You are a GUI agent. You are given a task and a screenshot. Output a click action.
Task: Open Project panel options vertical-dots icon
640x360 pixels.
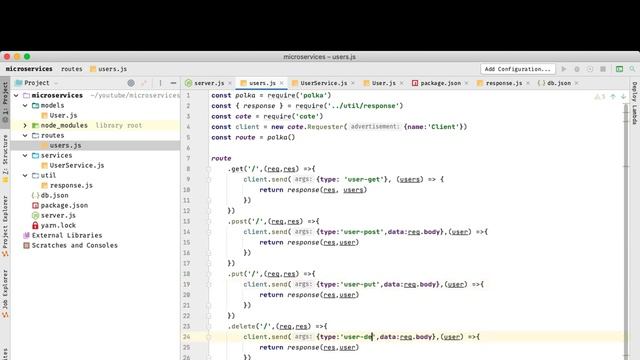[x=160, y=83]
